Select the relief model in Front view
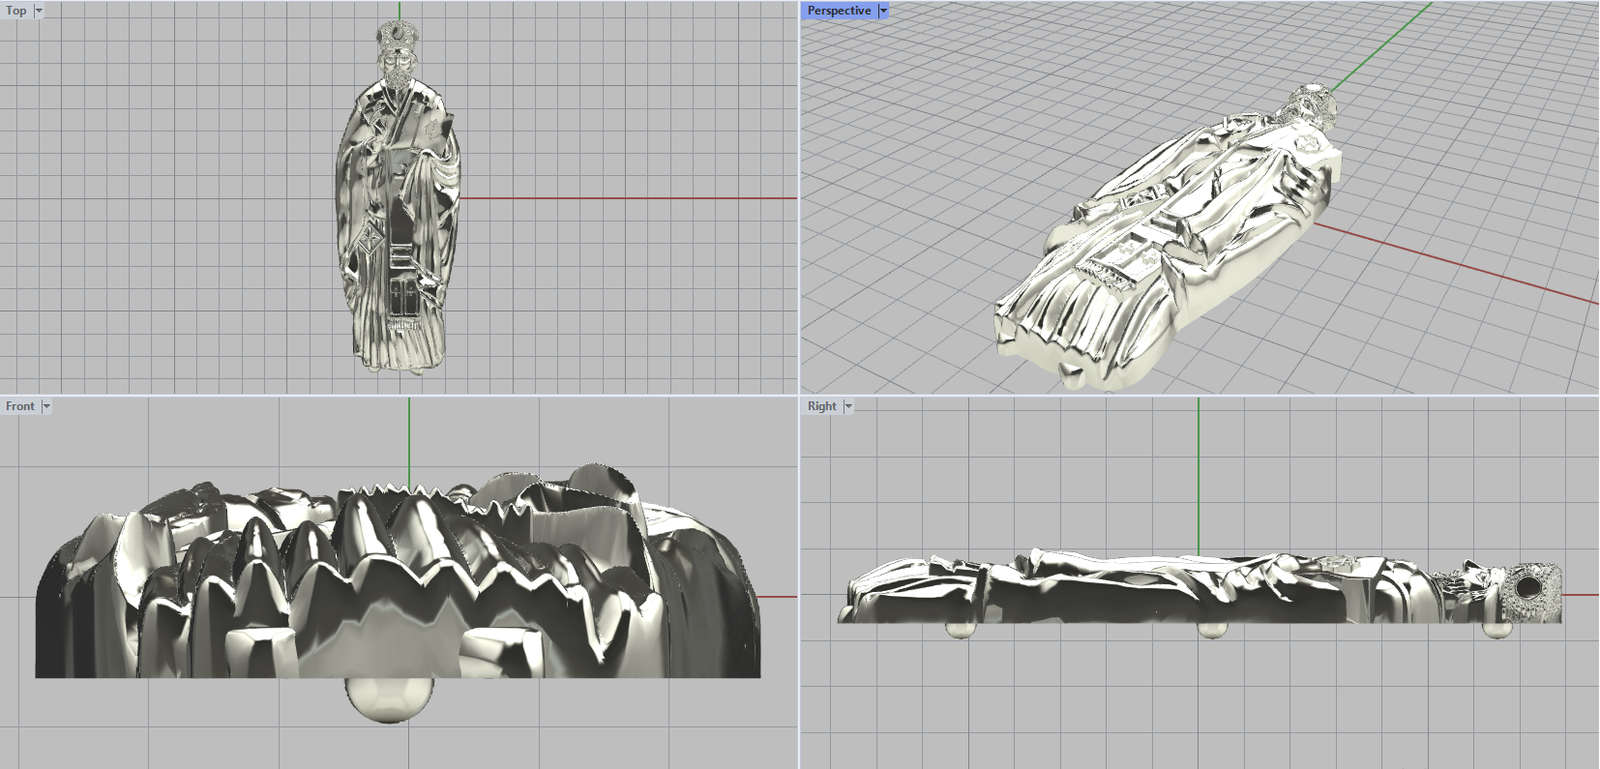The height and width of the screenshot is (769, 1600). tap(400, 590)
